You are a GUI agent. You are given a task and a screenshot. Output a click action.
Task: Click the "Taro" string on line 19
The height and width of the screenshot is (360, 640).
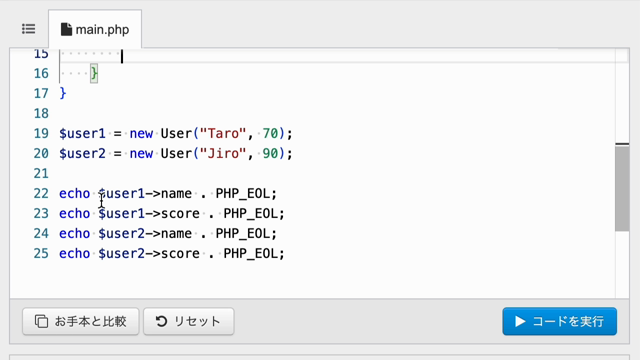(223, 133)
